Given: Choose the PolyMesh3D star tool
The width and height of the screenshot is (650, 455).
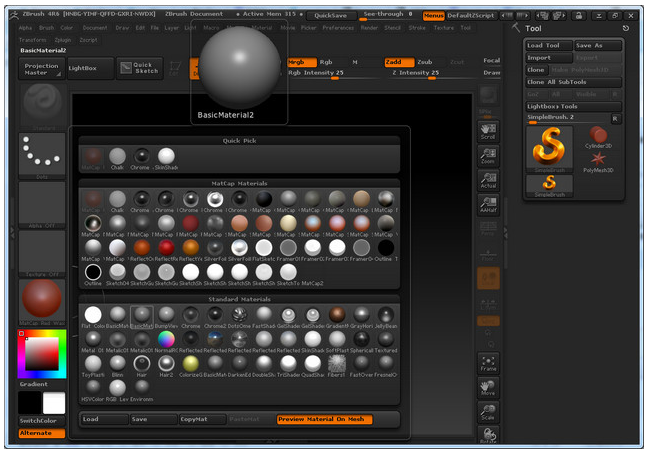Looking at the screenshot, I should 597,160.
